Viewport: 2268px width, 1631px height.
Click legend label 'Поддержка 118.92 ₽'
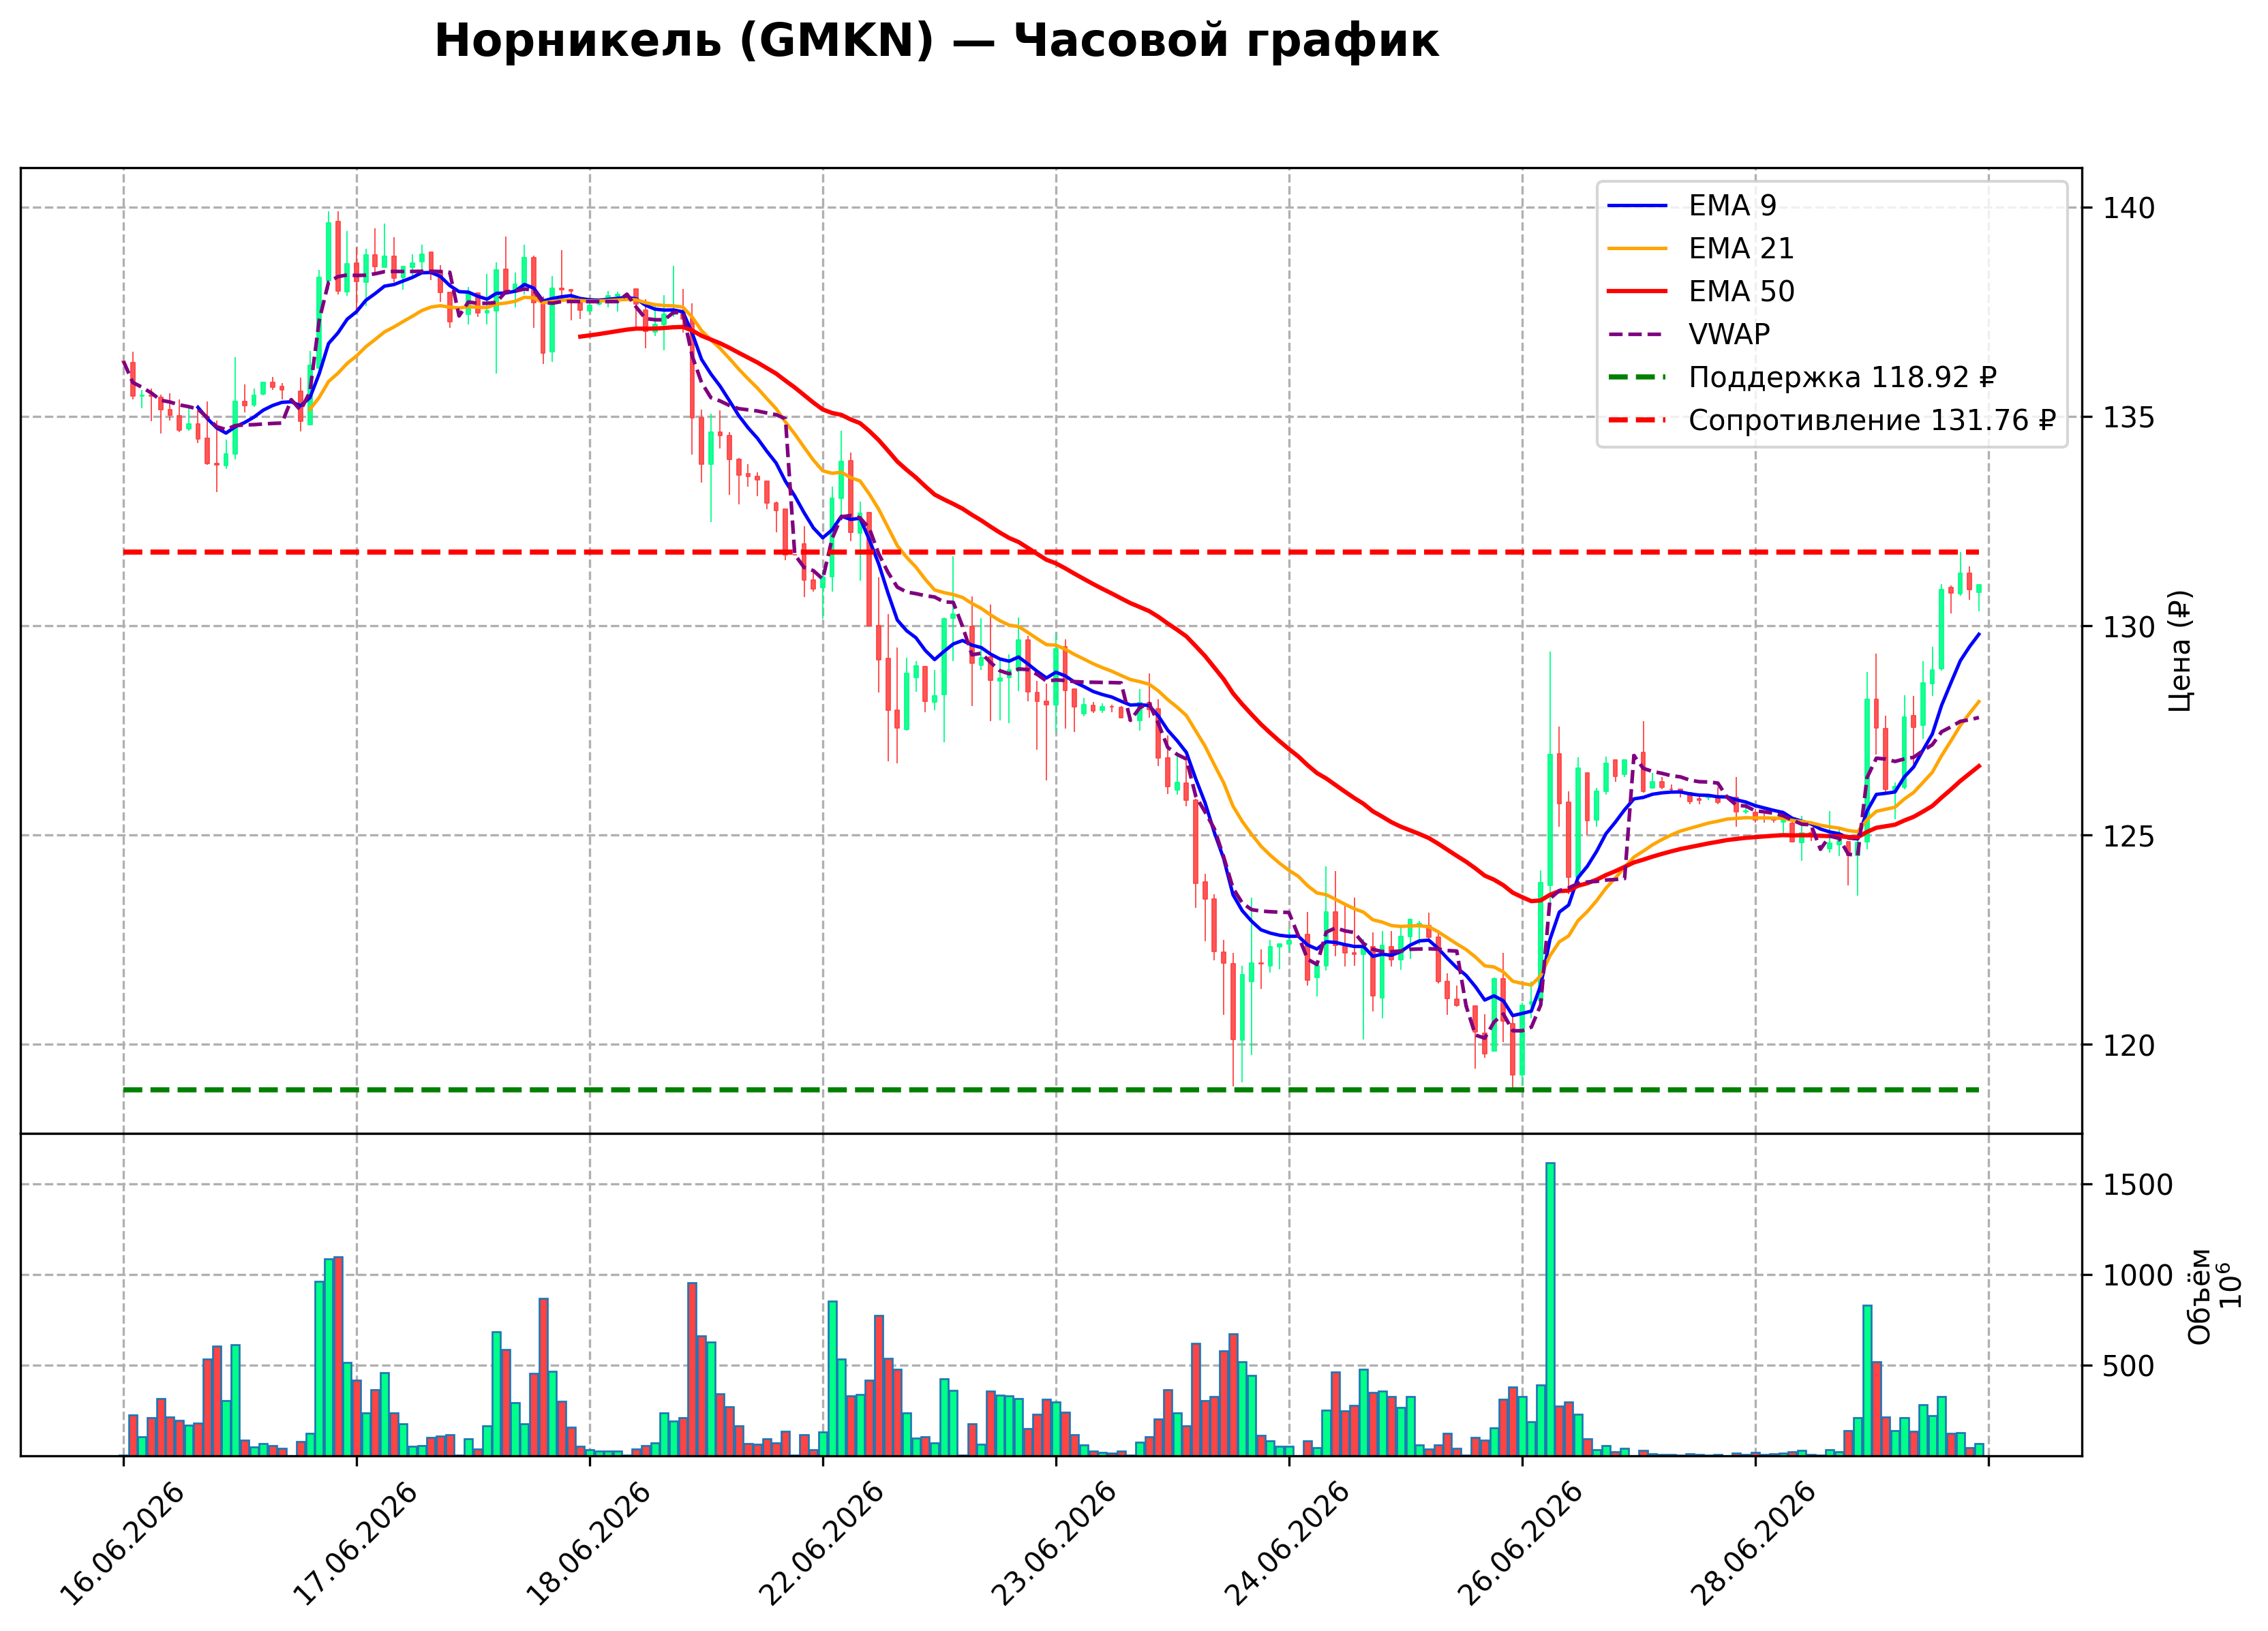point(1842,377)
